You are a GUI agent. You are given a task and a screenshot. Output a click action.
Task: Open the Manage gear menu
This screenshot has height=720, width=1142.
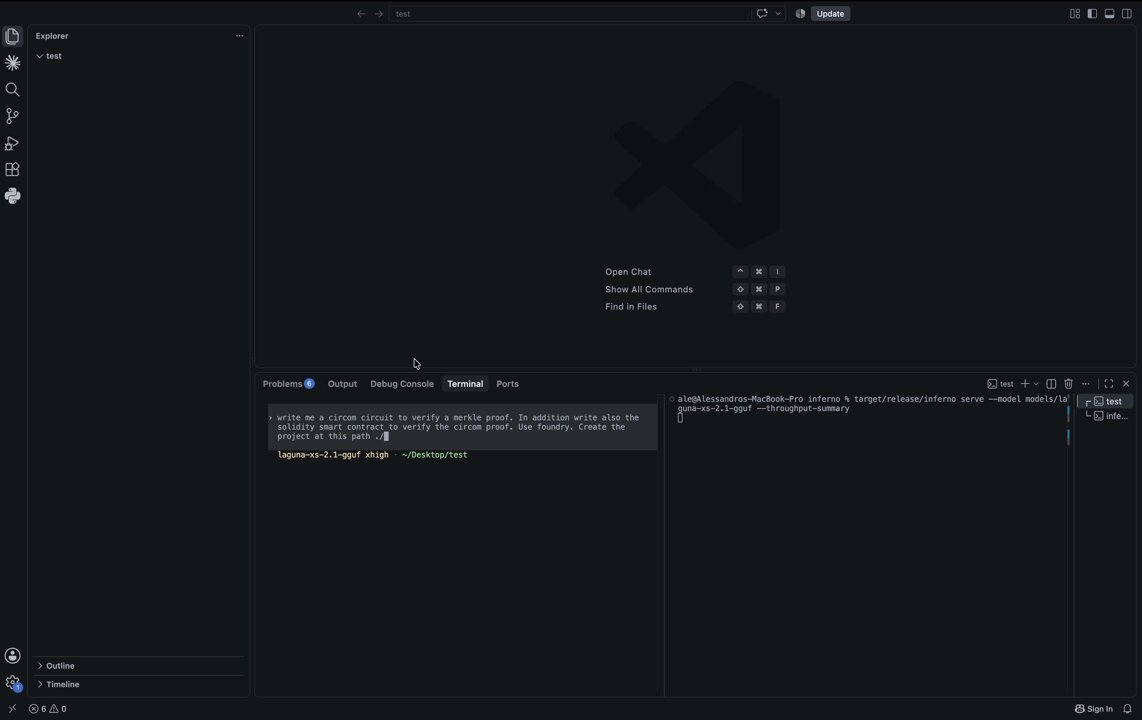point(12,683)
